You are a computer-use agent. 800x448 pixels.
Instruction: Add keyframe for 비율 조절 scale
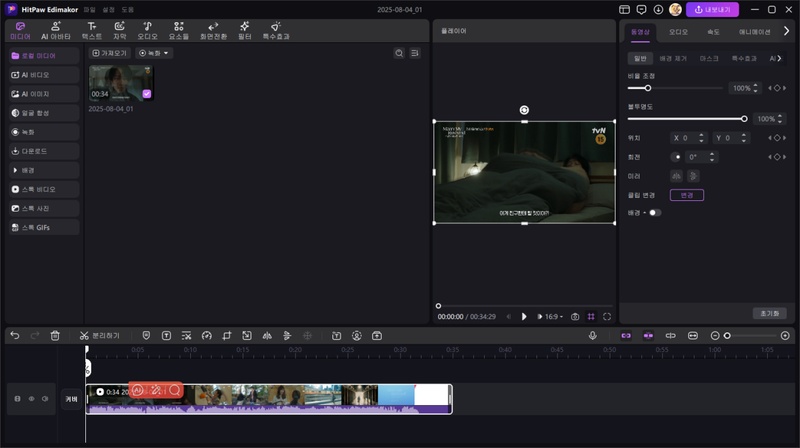777,88
